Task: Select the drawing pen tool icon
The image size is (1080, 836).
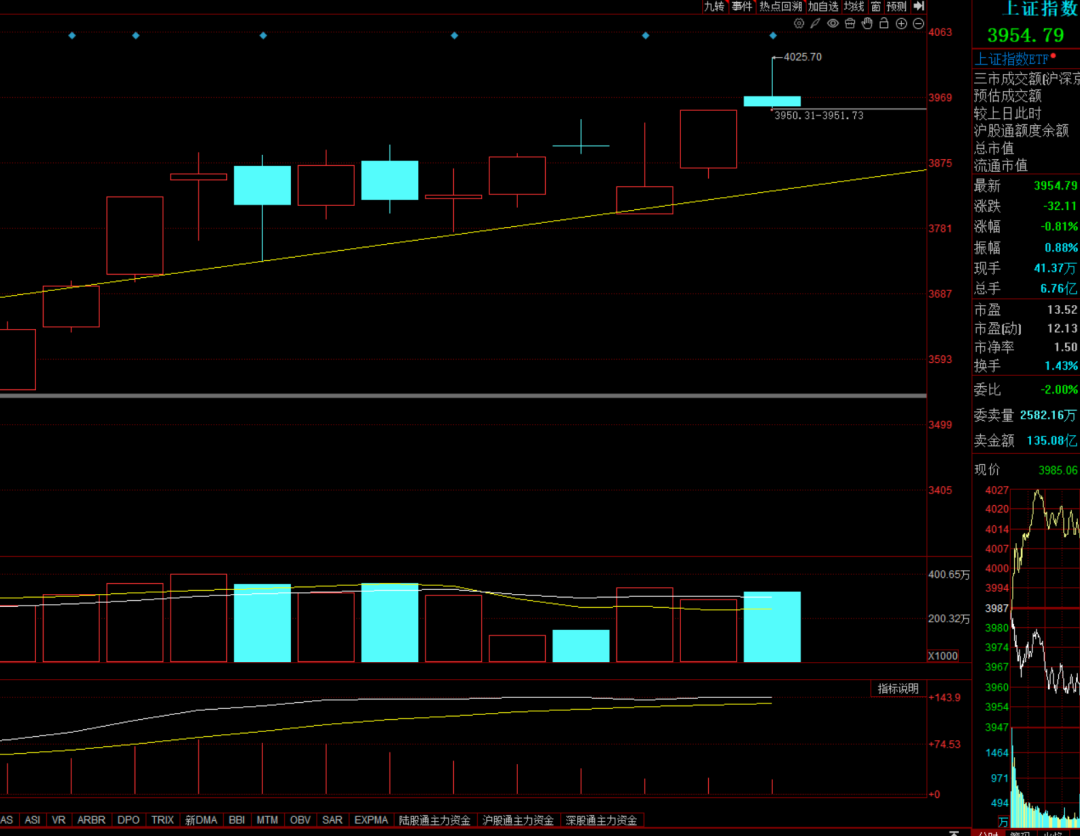Action: tap(815, 22)
